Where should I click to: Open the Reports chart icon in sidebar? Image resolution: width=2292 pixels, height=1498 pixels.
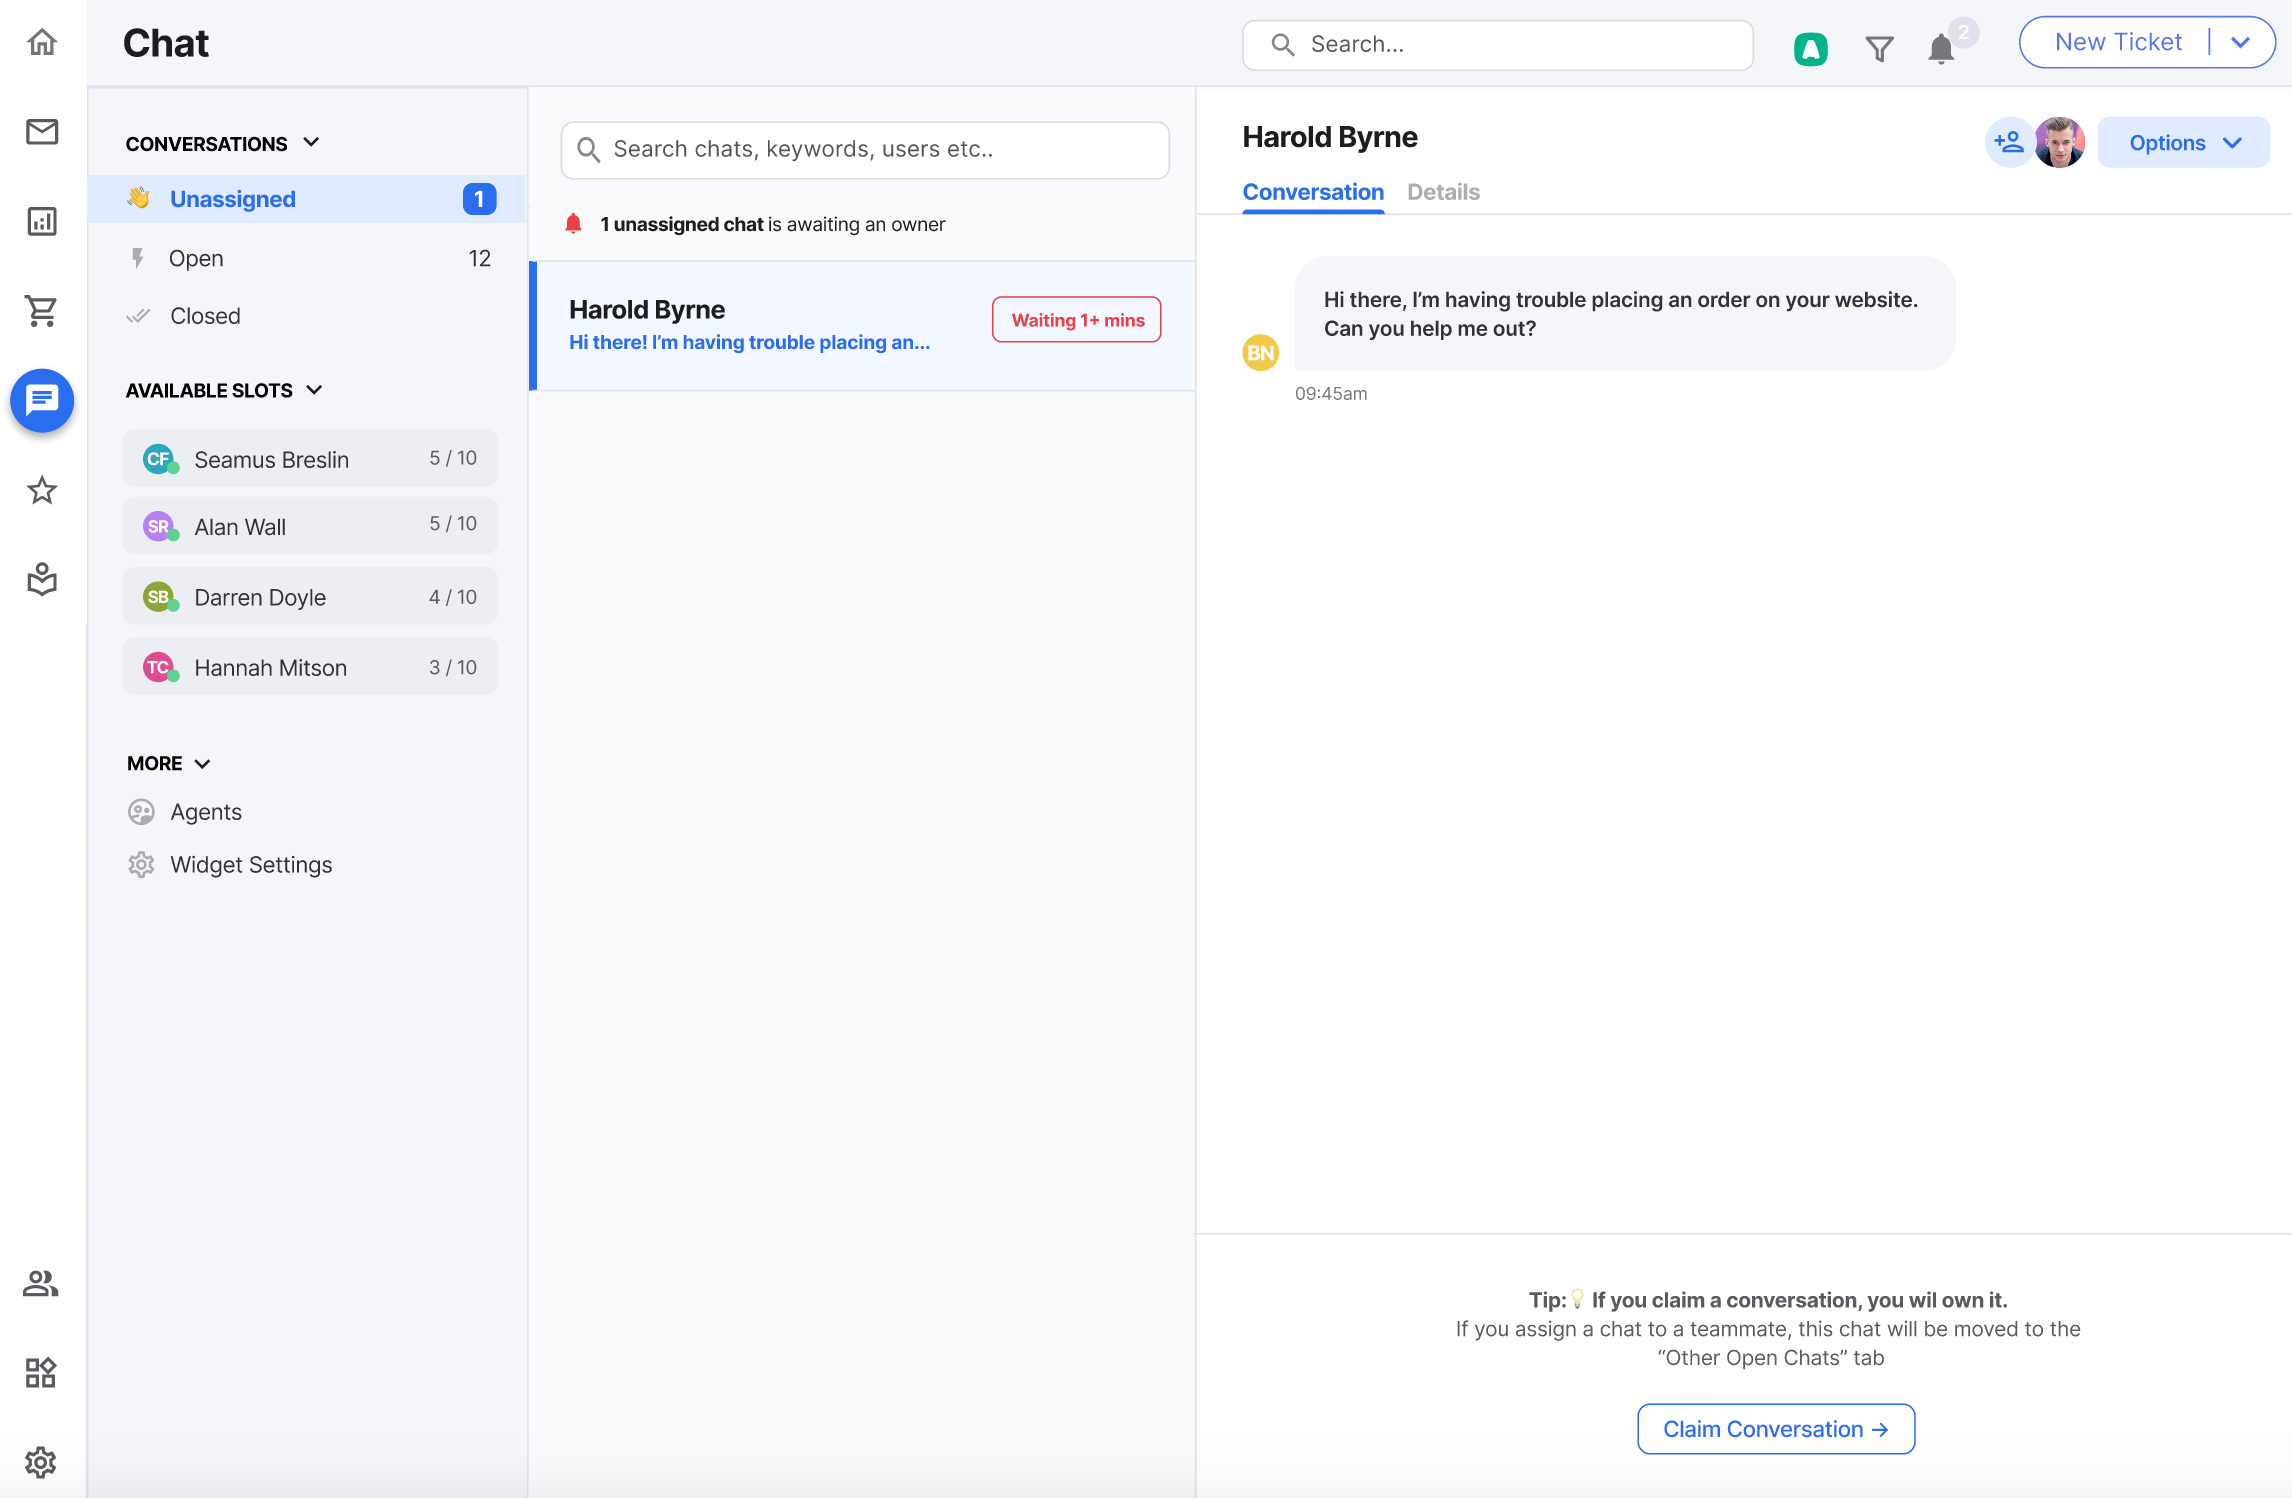click(x=42, y=221)
